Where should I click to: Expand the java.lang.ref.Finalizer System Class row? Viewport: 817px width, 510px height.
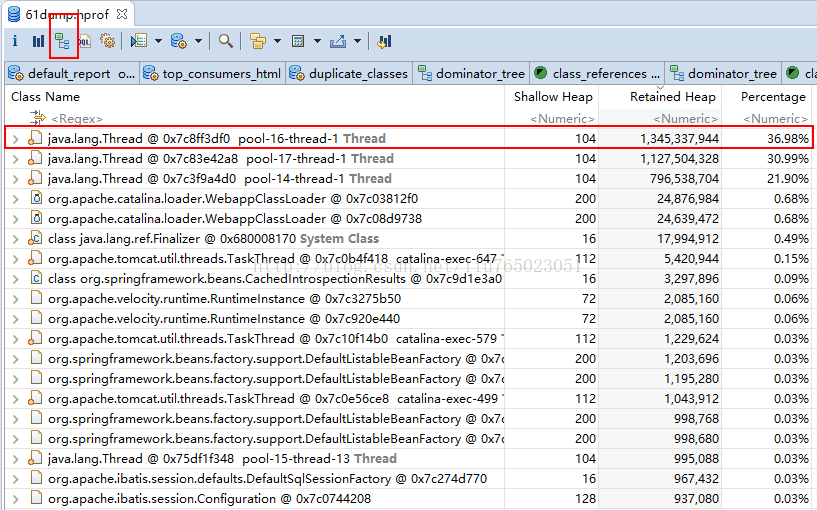15,239
